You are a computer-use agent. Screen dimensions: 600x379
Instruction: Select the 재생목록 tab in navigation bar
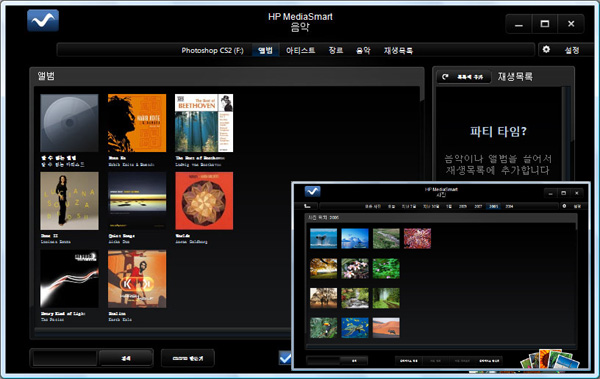[398, 50]
